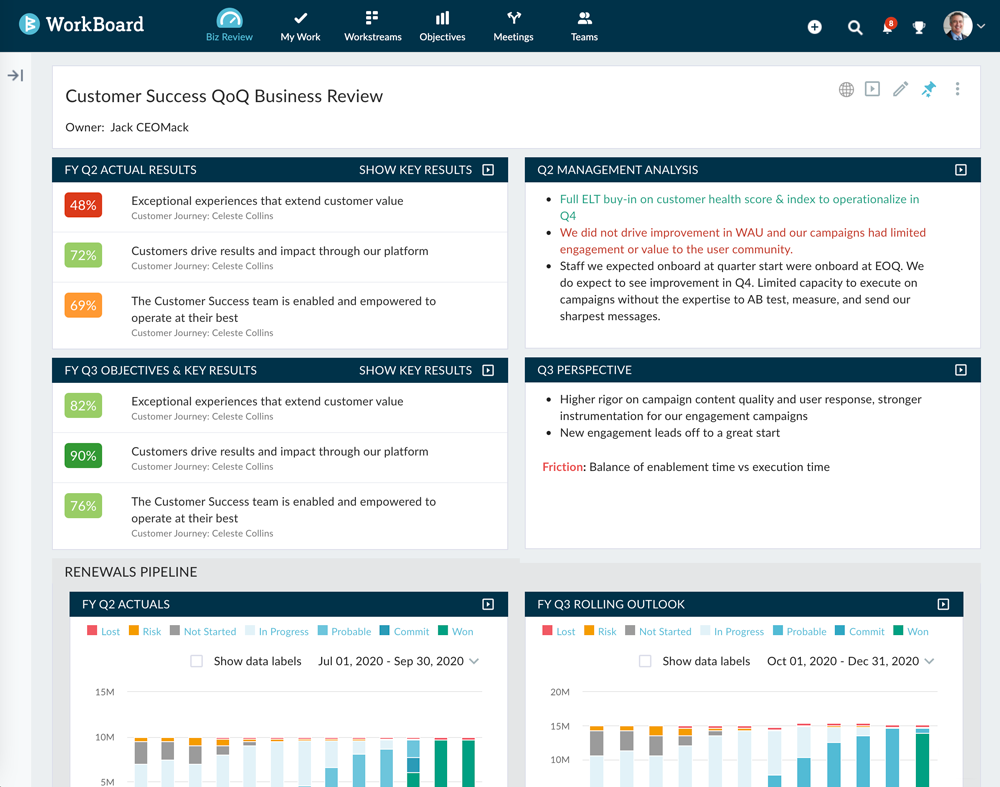Screen dimensions: 1000x787
Task: Open the Meetings tab
Action: (513, 26)
